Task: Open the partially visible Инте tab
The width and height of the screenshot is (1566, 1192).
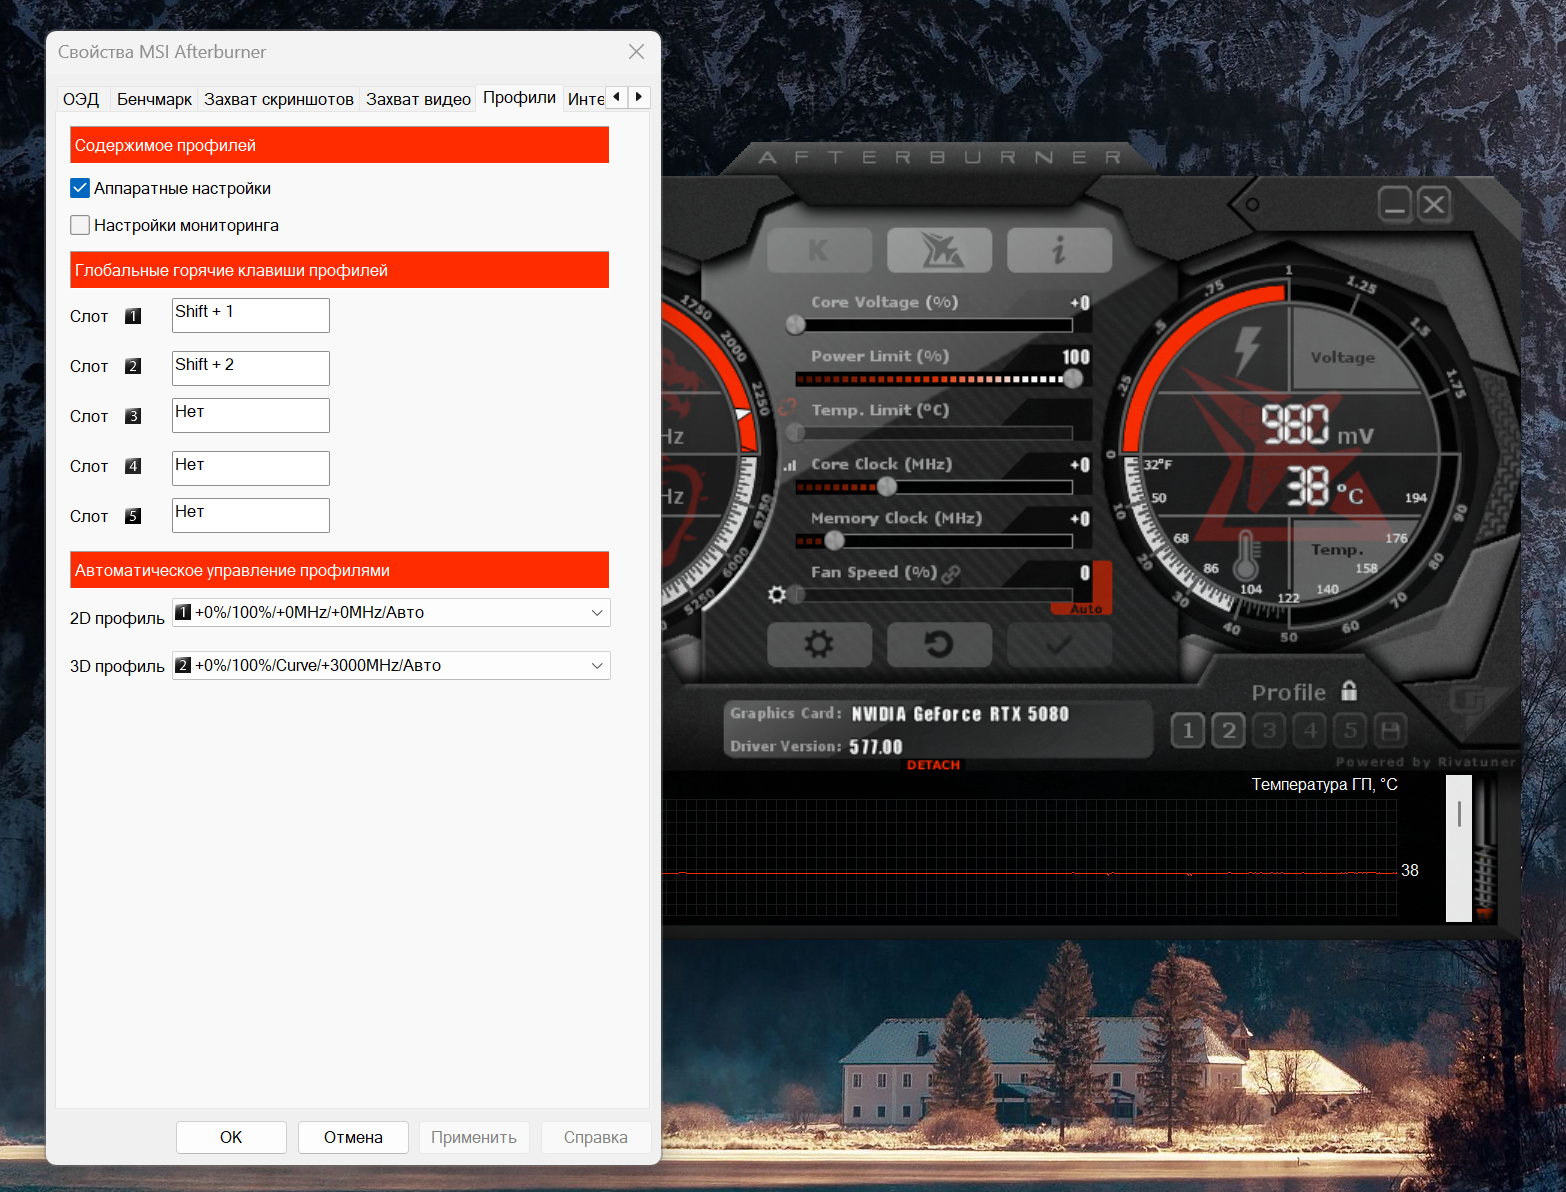Action: point(585,99)
